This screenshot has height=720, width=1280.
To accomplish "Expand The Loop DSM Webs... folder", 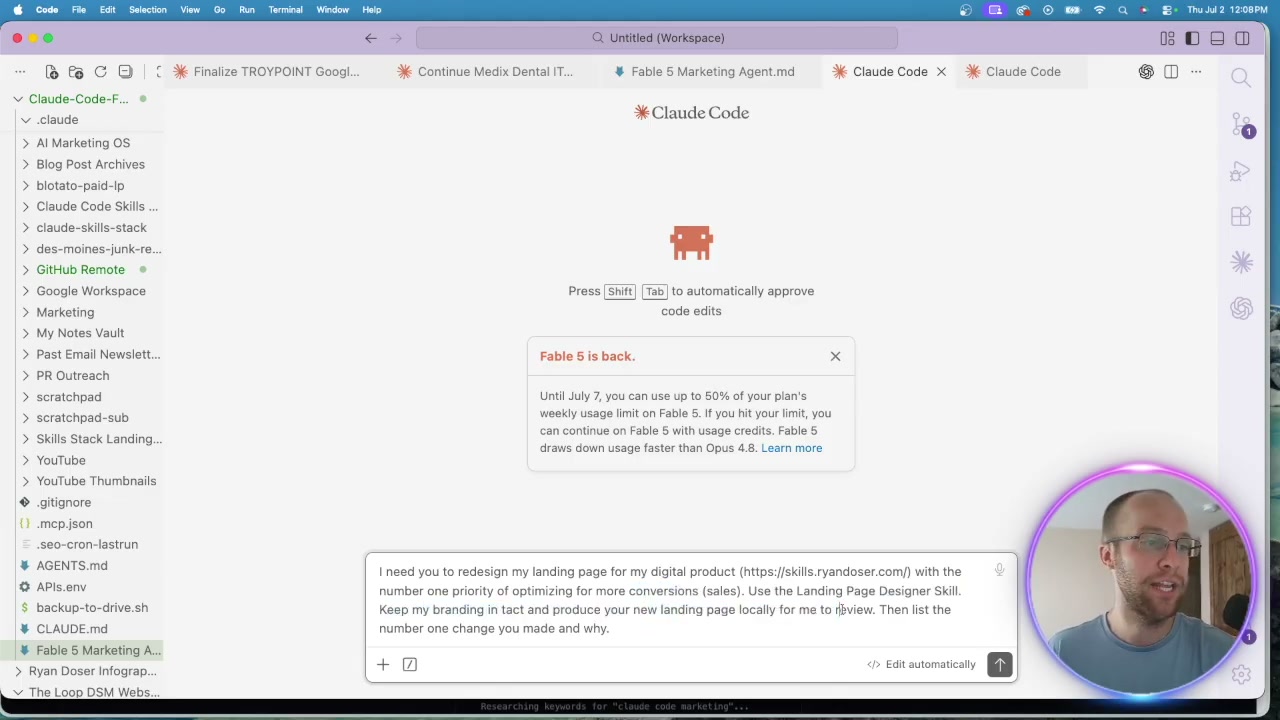I will 82,692.
